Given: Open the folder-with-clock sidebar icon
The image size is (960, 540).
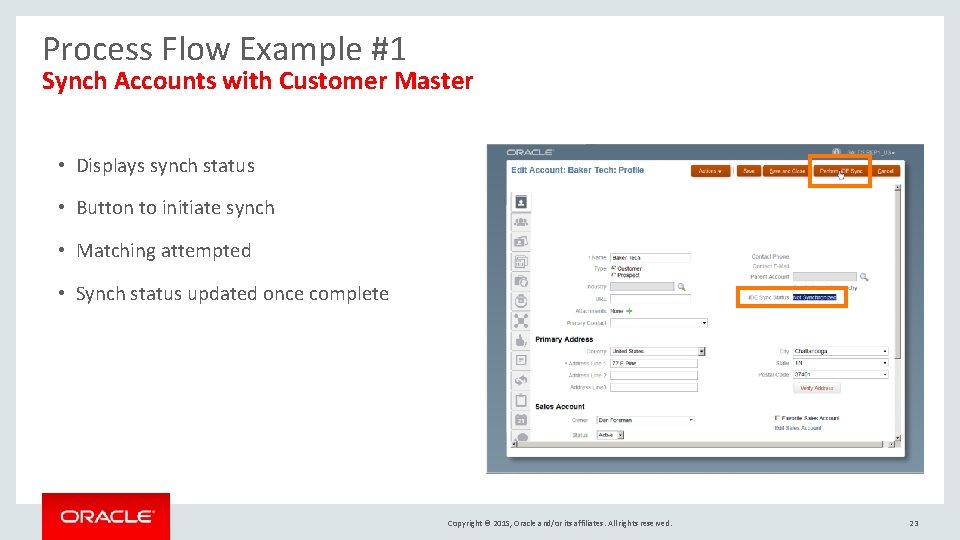Looking at the screenshot, I should point(521,282).
